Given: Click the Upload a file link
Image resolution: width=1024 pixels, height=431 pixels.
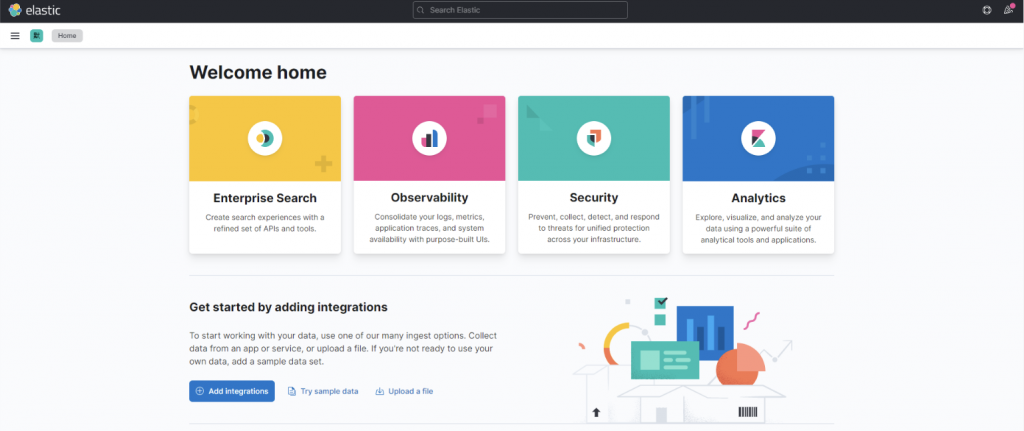Looking at the screenshot, I should 404,391.
